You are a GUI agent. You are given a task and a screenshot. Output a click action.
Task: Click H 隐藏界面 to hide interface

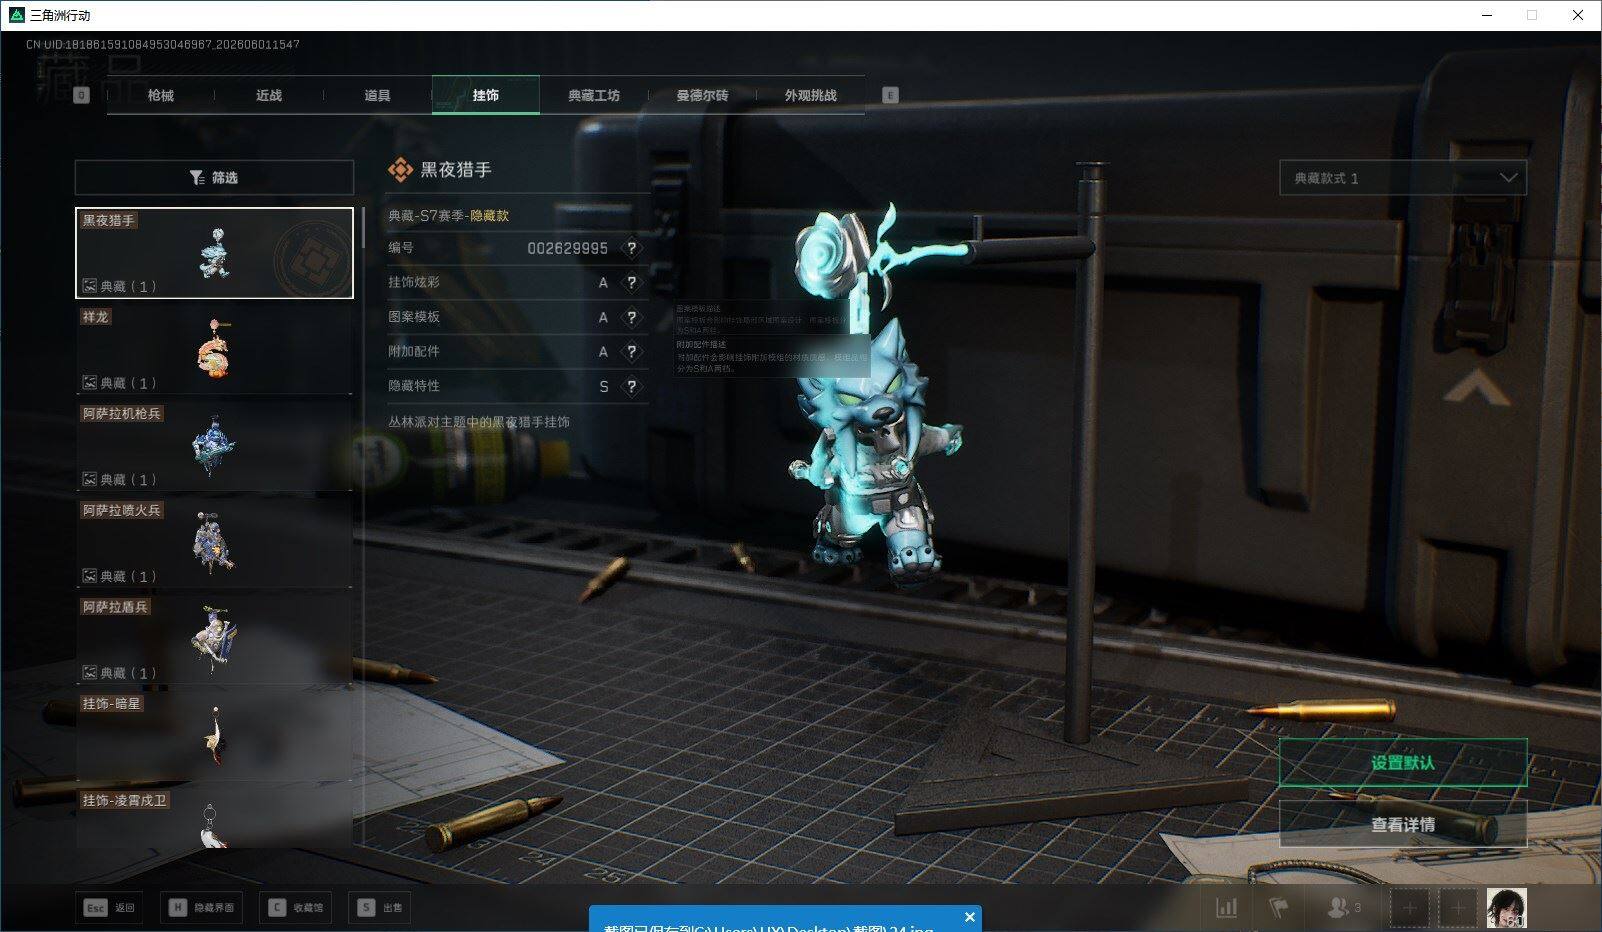[x=201, y=907]
